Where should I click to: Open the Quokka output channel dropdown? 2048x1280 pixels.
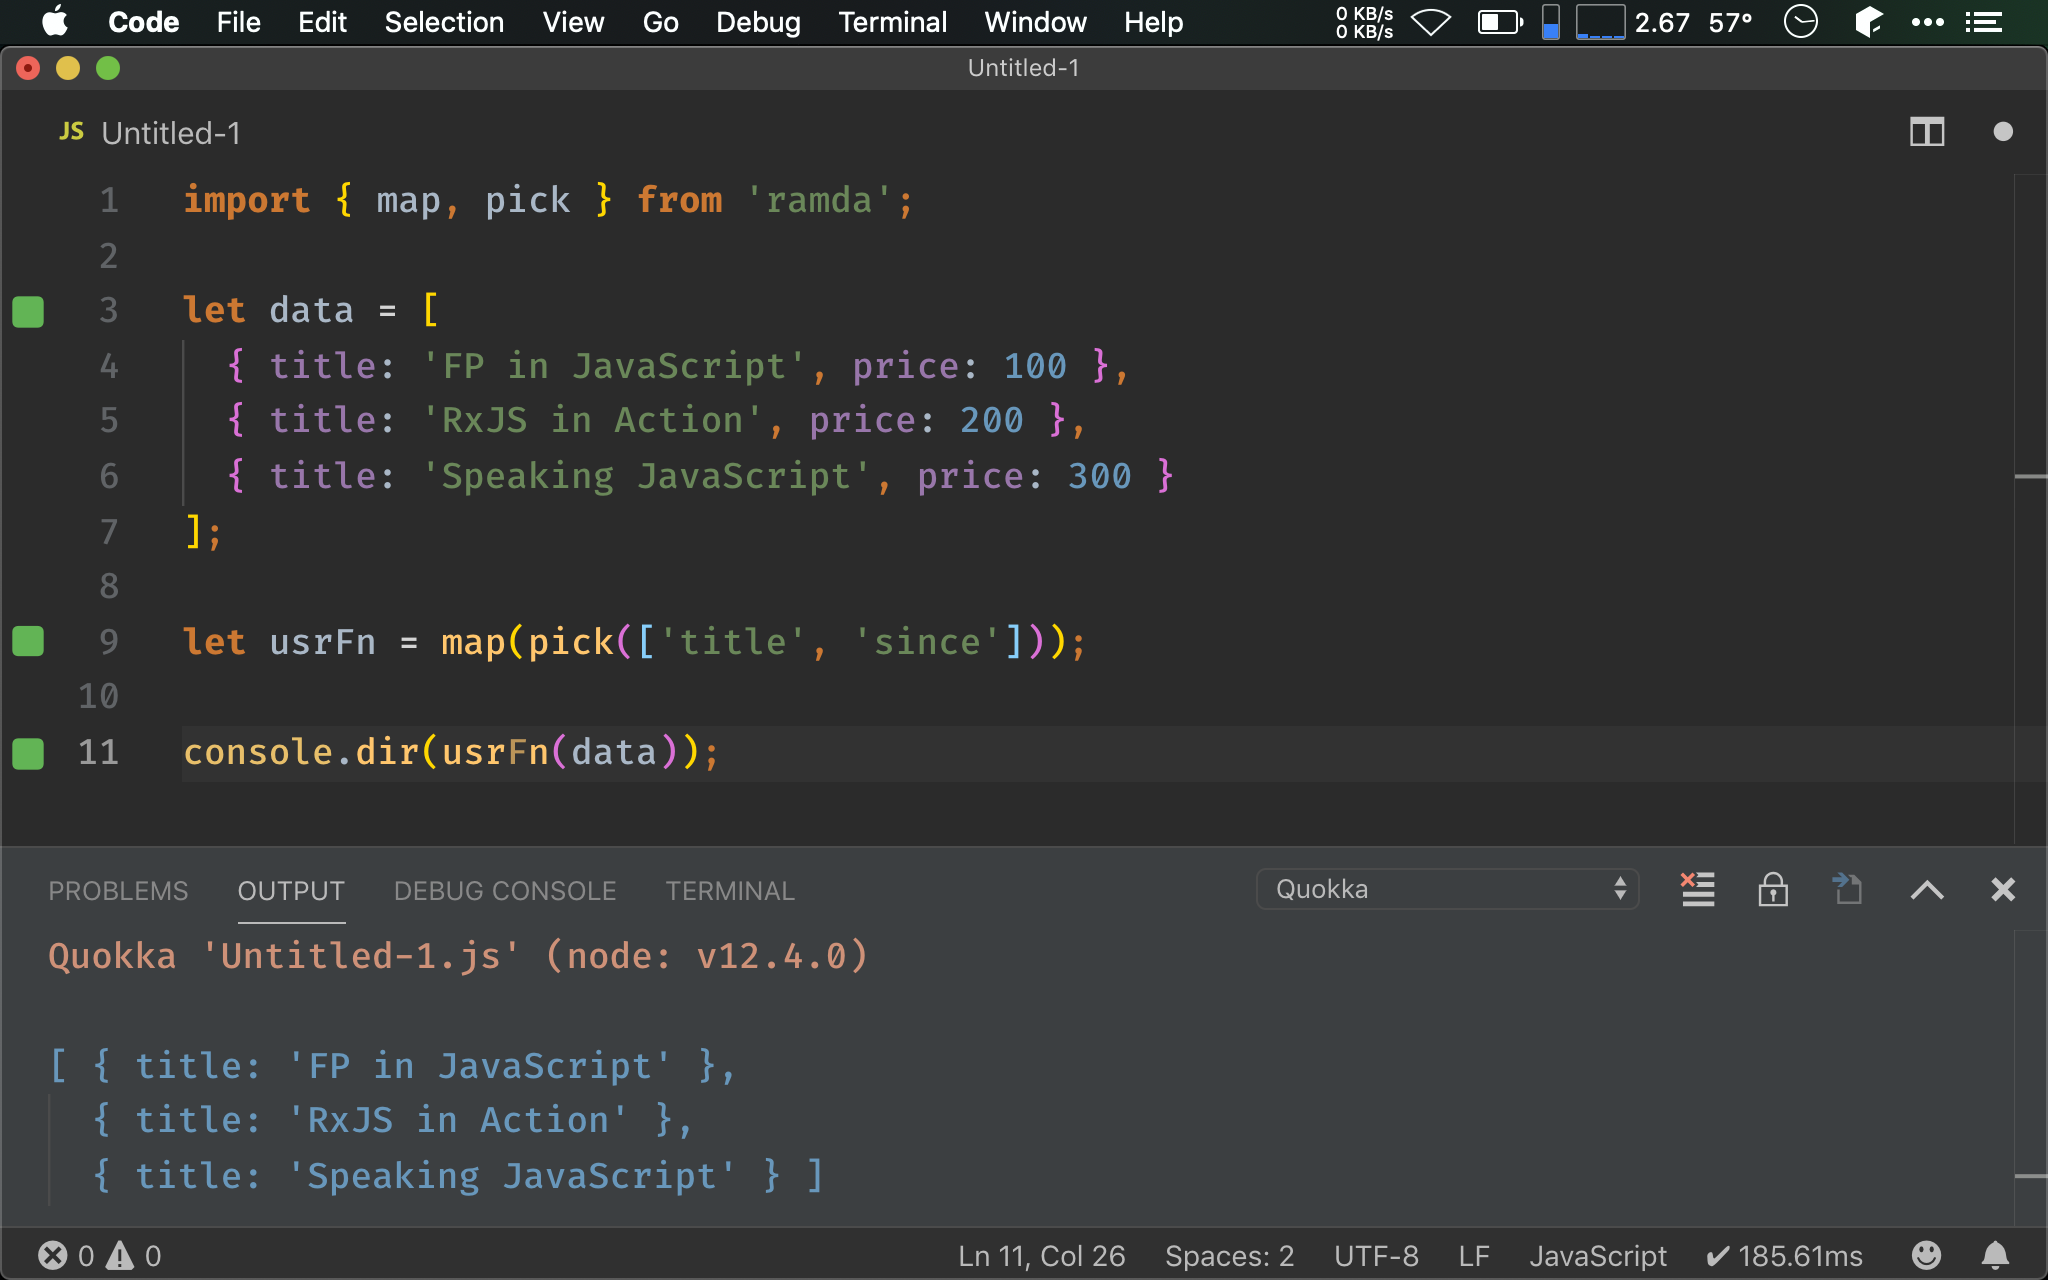tap(1447, 889)
